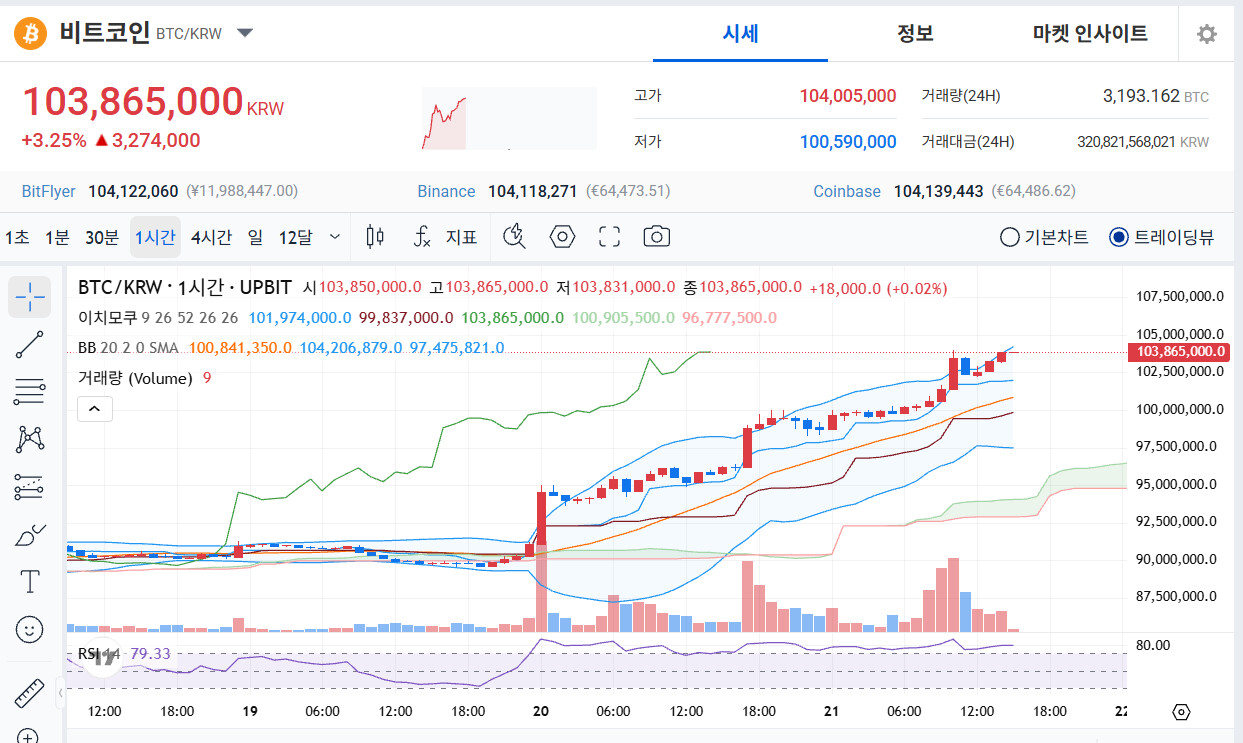Screen dimensions: 1243x743
Task: Select the 4시간 interval button
Action: point(211,237)
